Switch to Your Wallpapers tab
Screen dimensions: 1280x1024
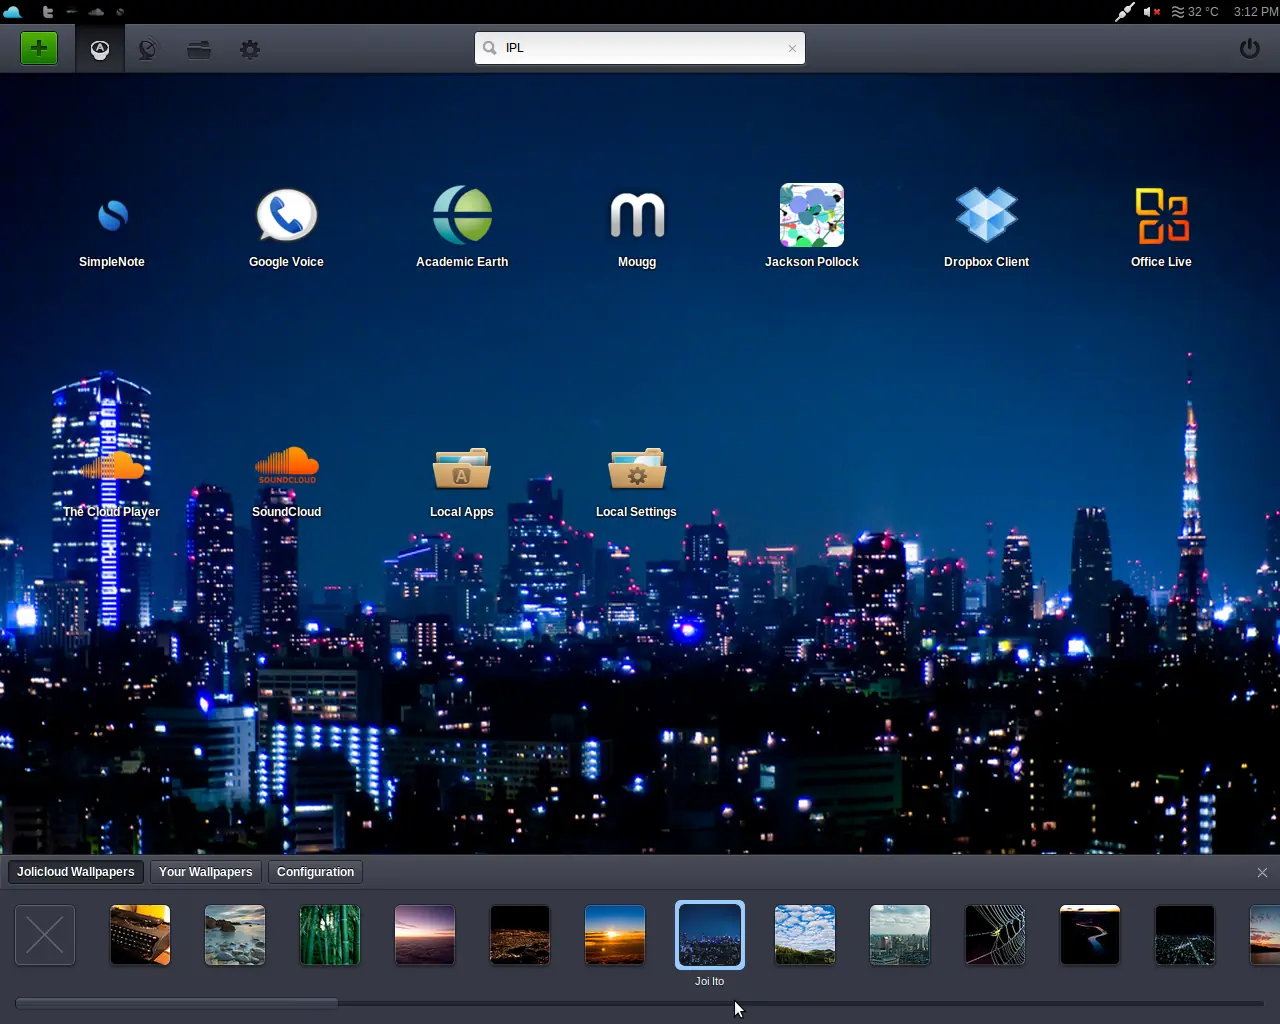[x=206, y=872]
